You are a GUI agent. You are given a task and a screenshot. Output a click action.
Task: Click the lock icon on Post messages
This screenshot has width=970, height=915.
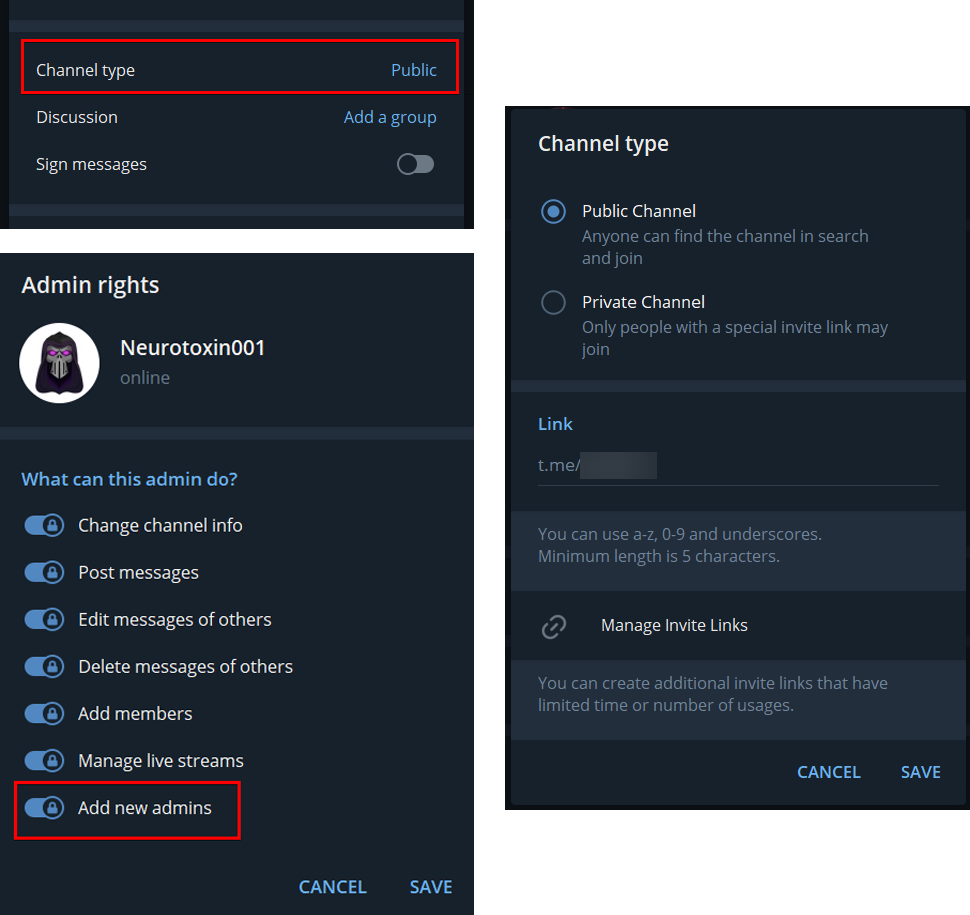click(x=50, y=572)
